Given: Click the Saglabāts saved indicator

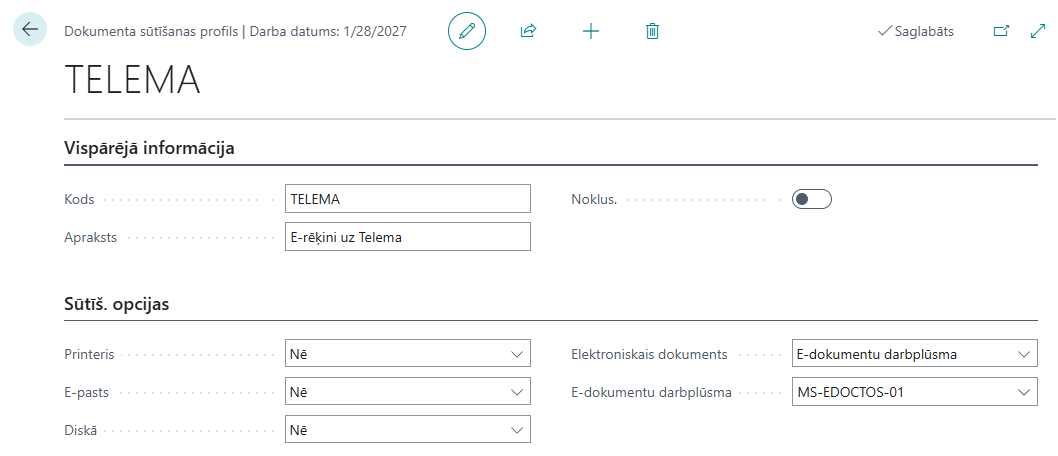Looking at the screenshot, I should click(x=915, y=31).
